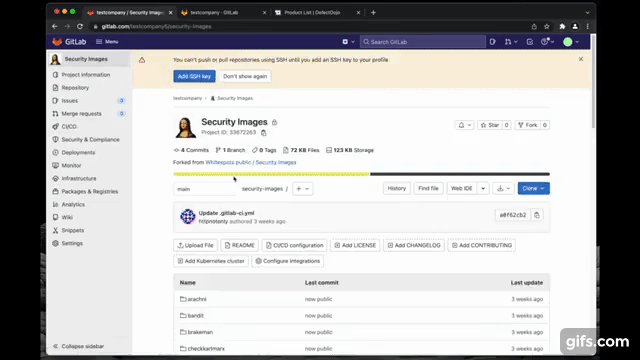Open Settings in the left sidebar

(72, 243)
